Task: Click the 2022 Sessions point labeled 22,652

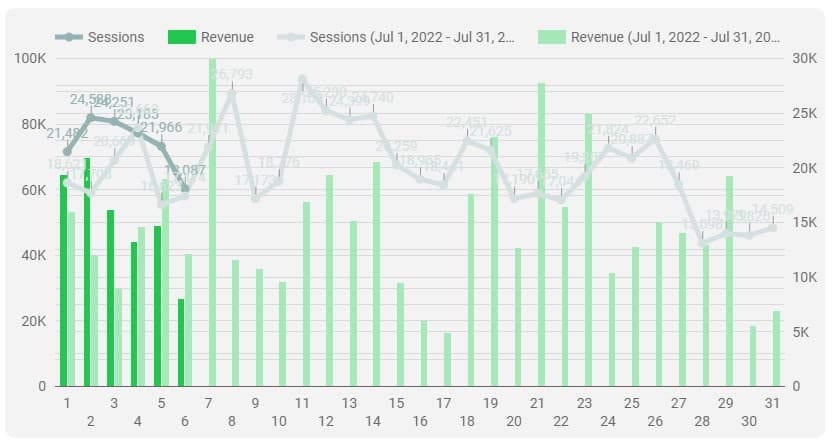Action: (x=655, y=139)
